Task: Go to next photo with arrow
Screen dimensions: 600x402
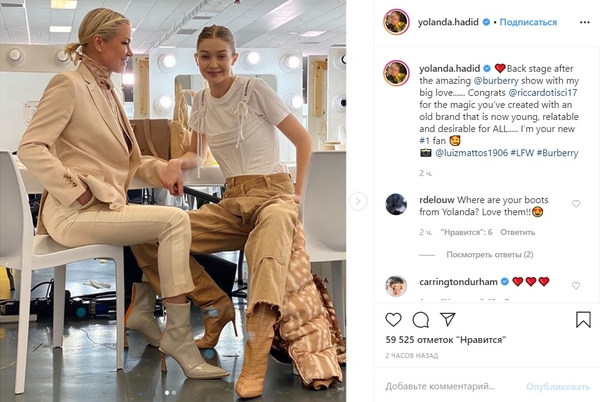Action: [358, 201]
